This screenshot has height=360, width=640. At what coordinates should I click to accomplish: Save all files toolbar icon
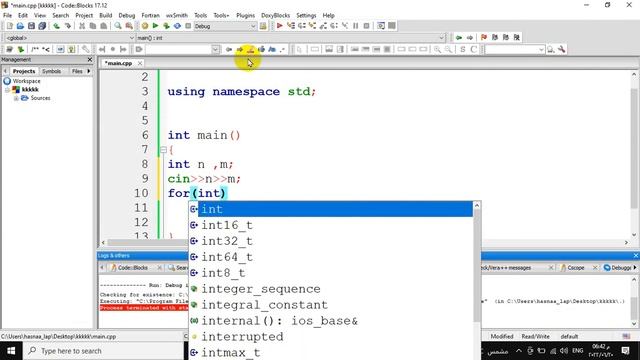(x=42, y=26)
